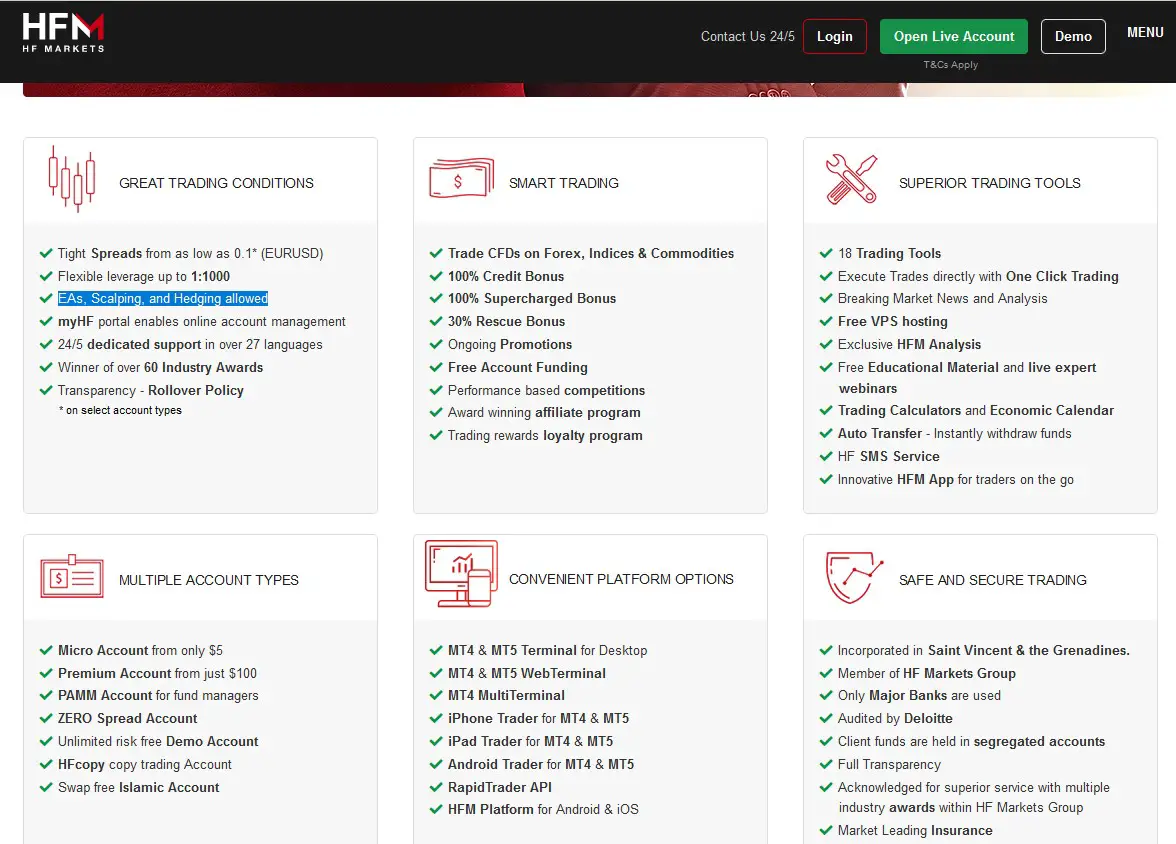Click the checkmark beside ZERO Spread Account
The width and height of the screenshot is (1176, 844).
(46, 718)
